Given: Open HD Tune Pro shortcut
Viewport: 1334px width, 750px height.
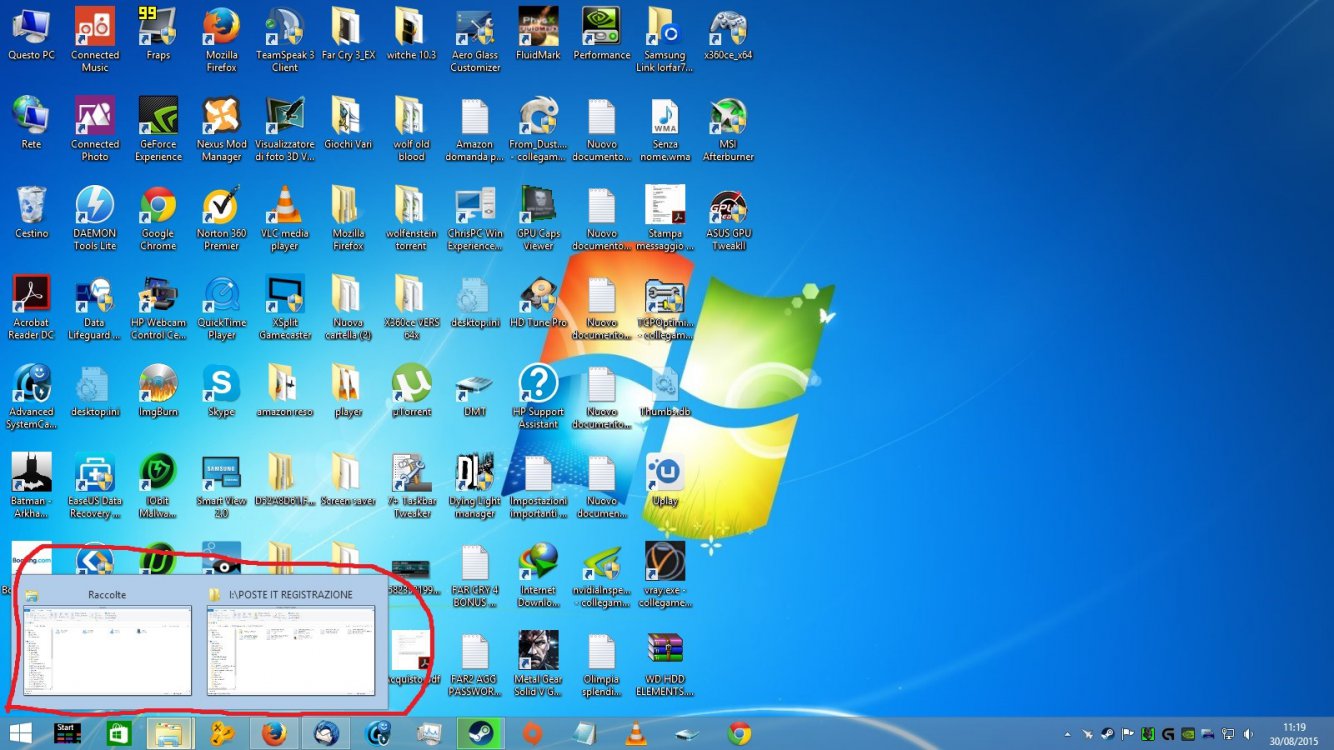Looking at the screenshot, I should 538,301.
